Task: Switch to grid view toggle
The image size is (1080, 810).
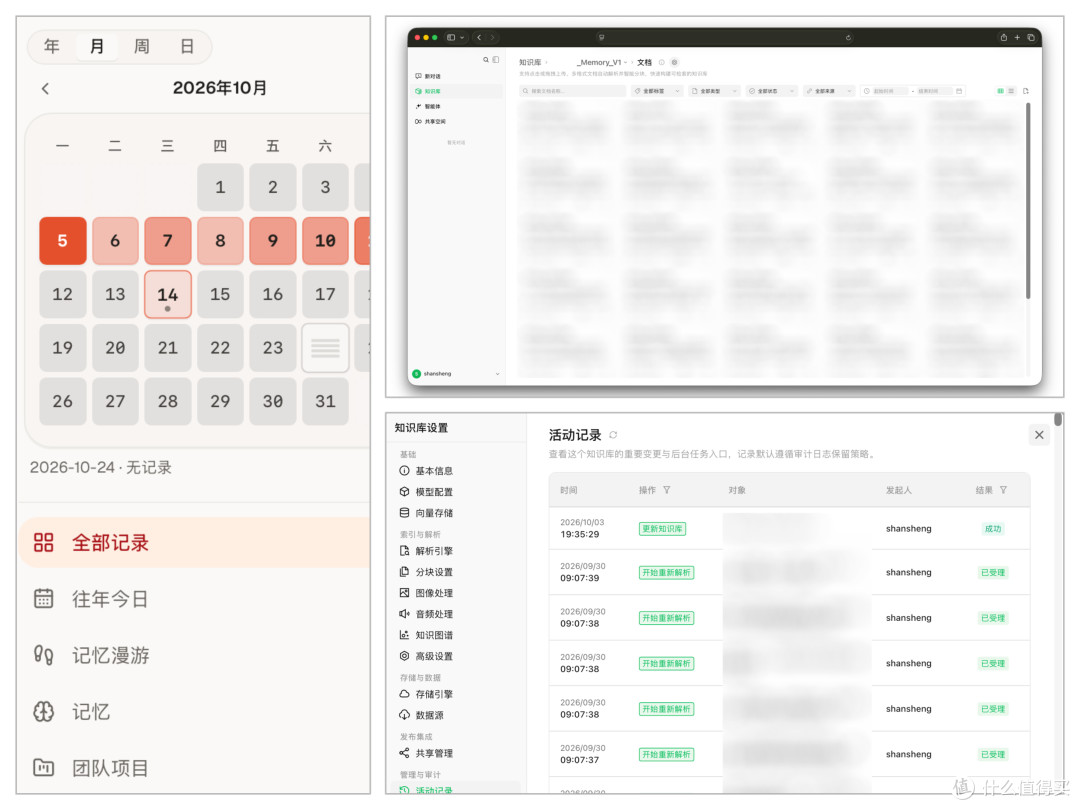Action: coord(1000,91)
